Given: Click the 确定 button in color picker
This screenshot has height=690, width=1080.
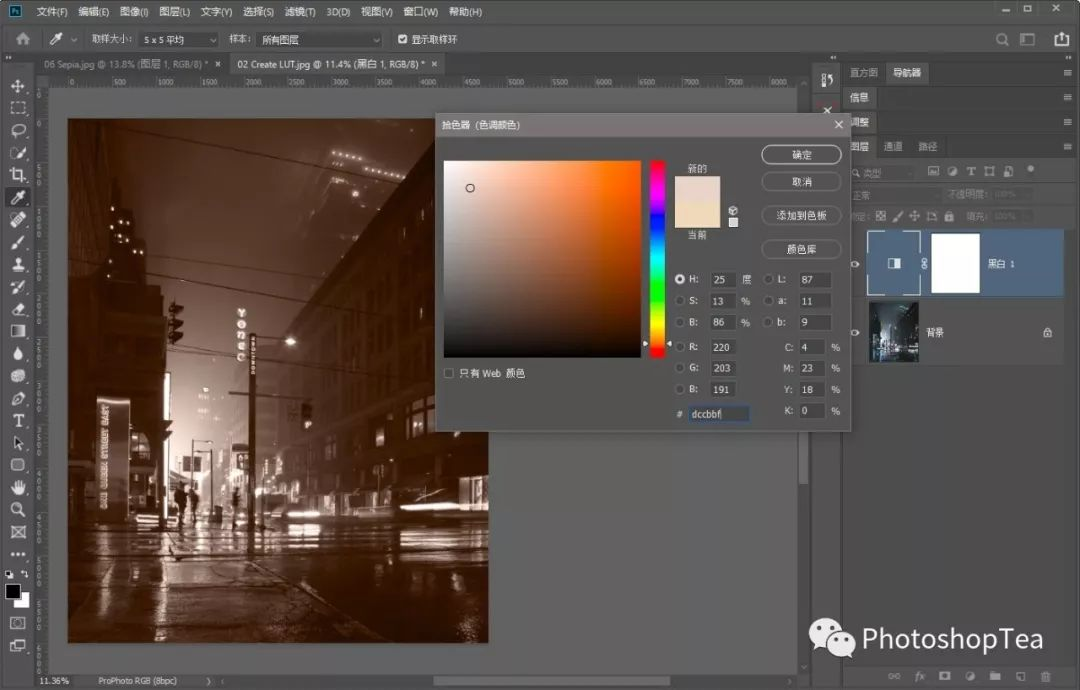Looking at the screenshot, I should click(801, 155).
